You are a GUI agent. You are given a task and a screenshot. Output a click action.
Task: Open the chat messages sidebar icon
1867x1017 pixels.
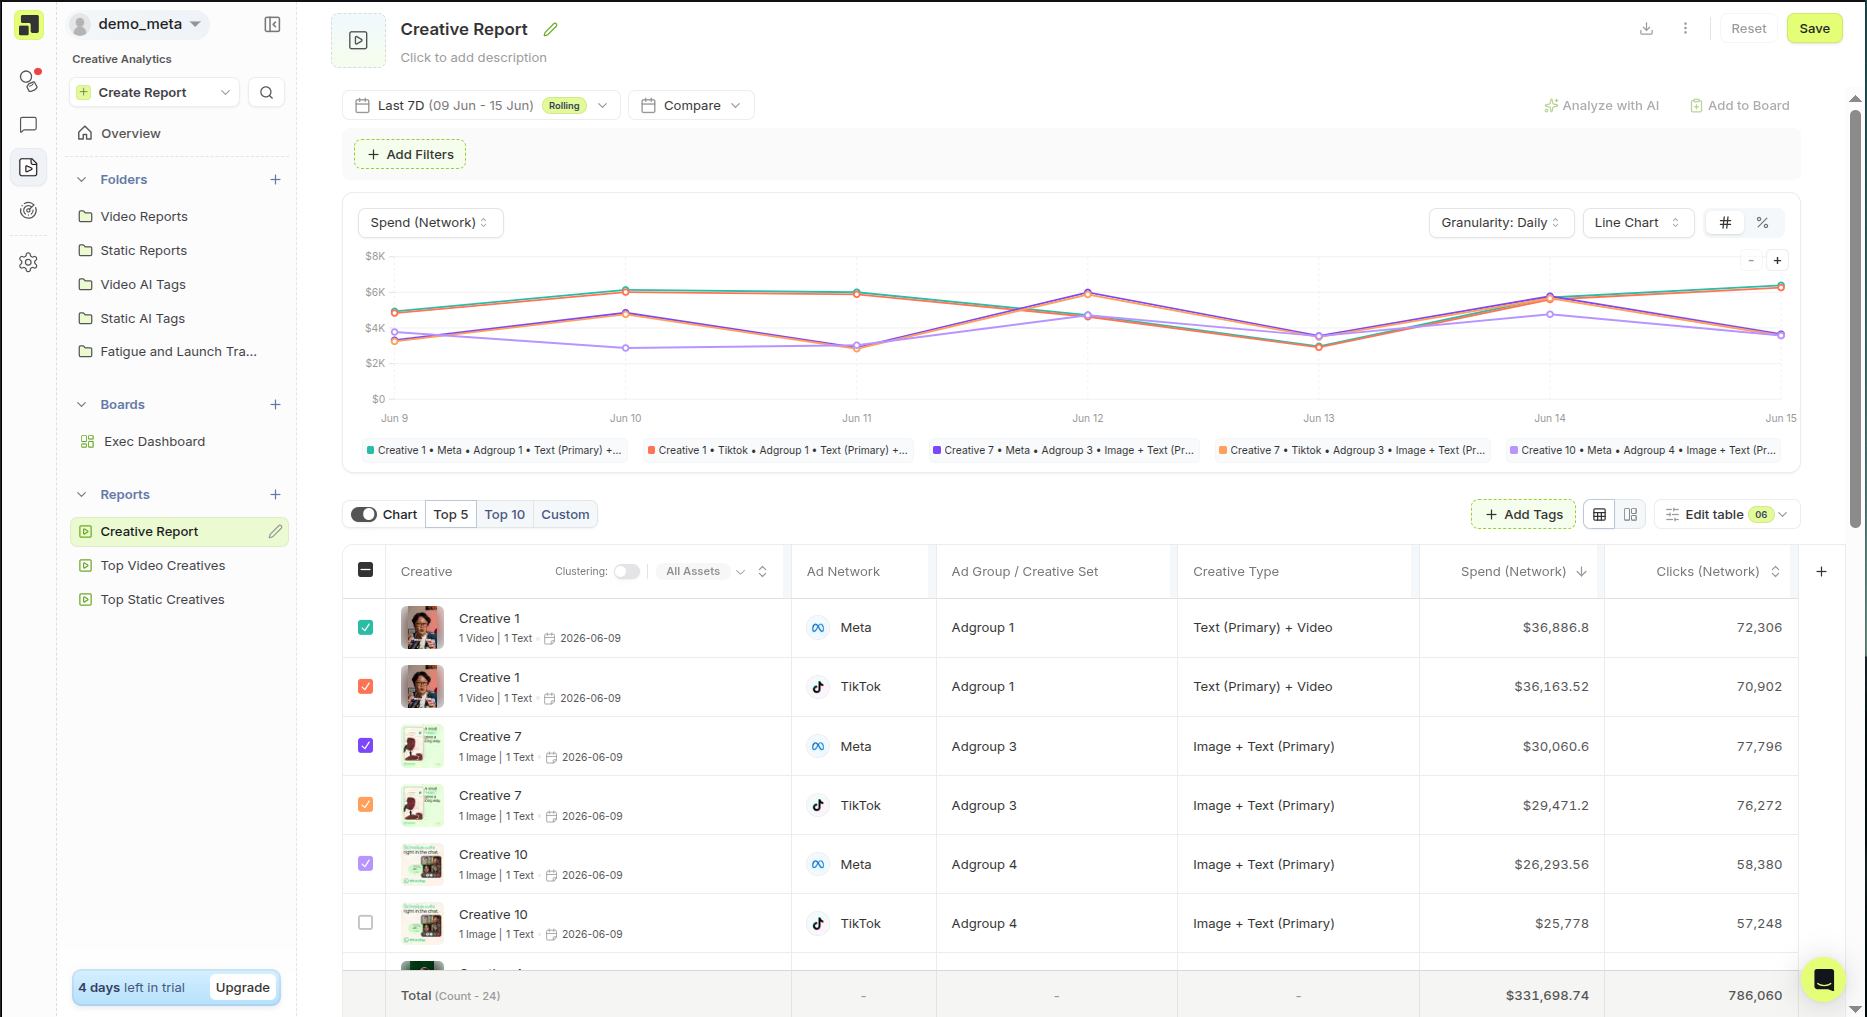click(x=29, y=124)
